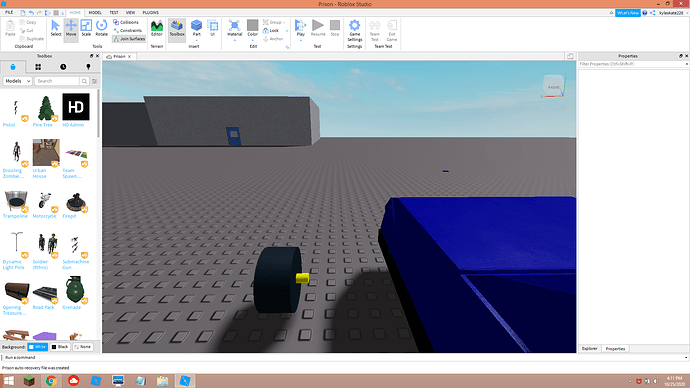Open Toolbox filter options icon

pos(95,81)
